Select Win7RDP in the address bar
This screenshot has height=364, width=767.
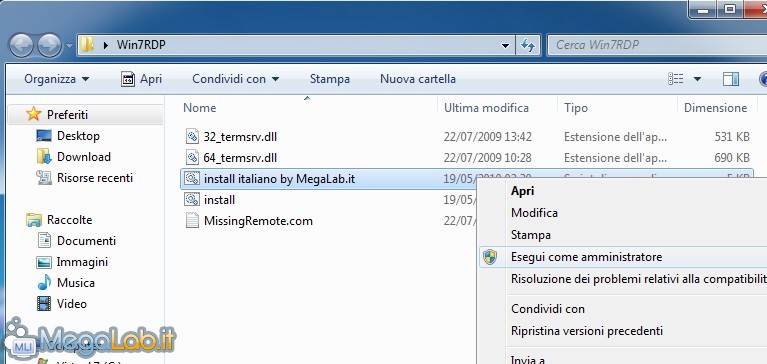click(141, 45)
